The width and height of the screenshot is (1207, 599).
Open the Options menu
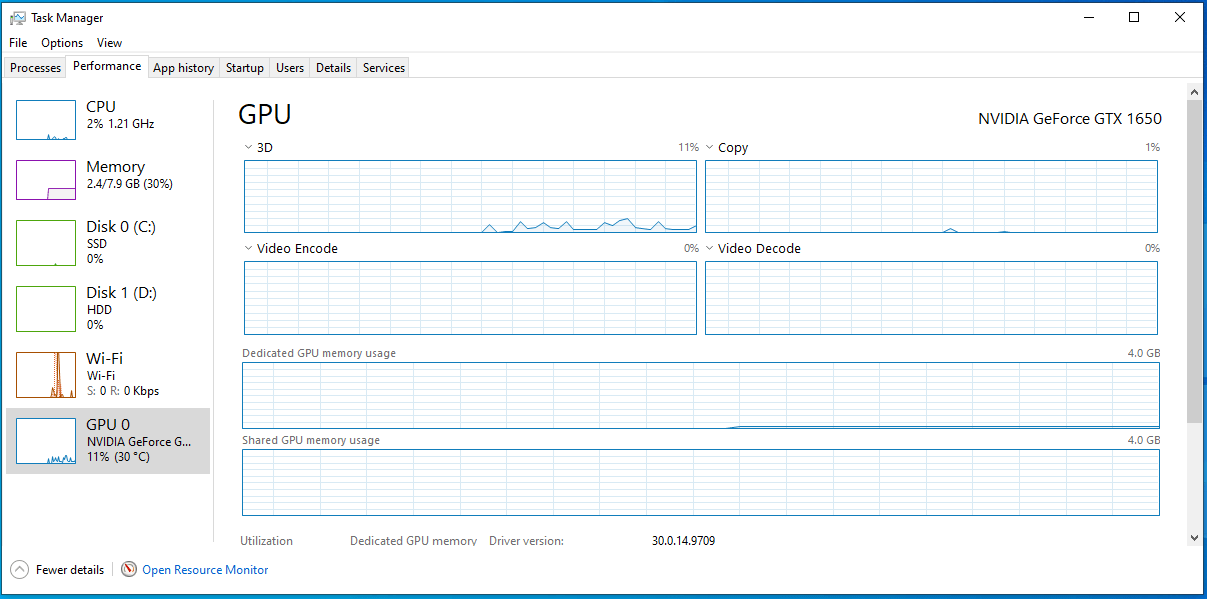pos(62,43)
